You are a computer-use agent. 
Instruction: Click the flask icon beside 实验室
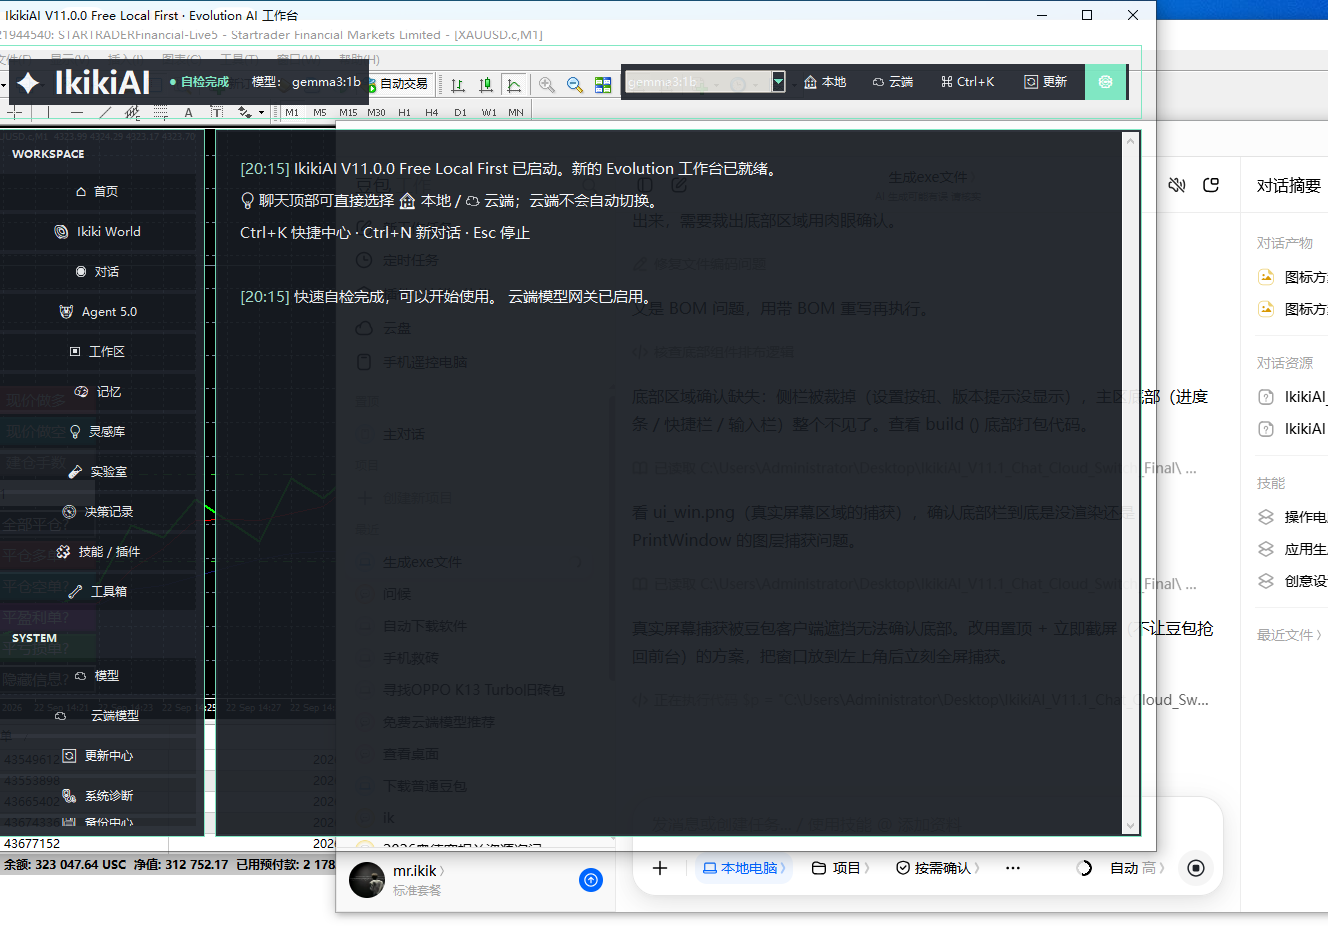coord(75,471)
